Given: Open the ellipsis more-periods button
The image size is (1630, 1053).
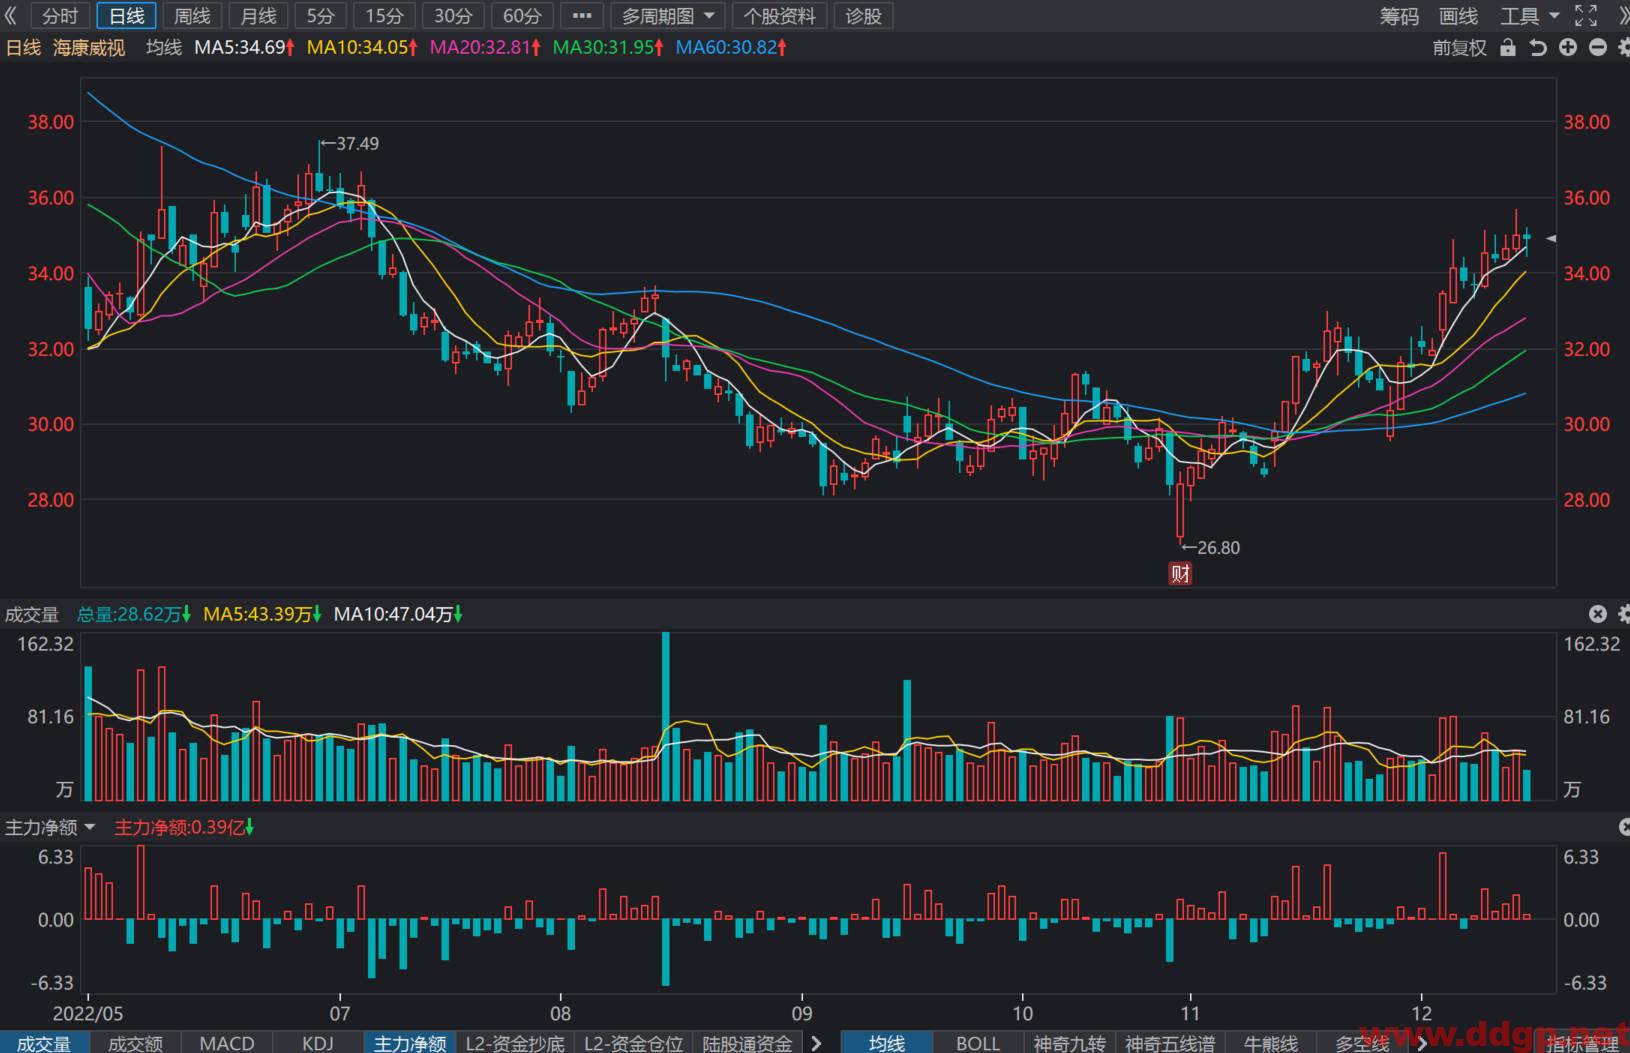Looking at the screenshot, I should [582, 16].
